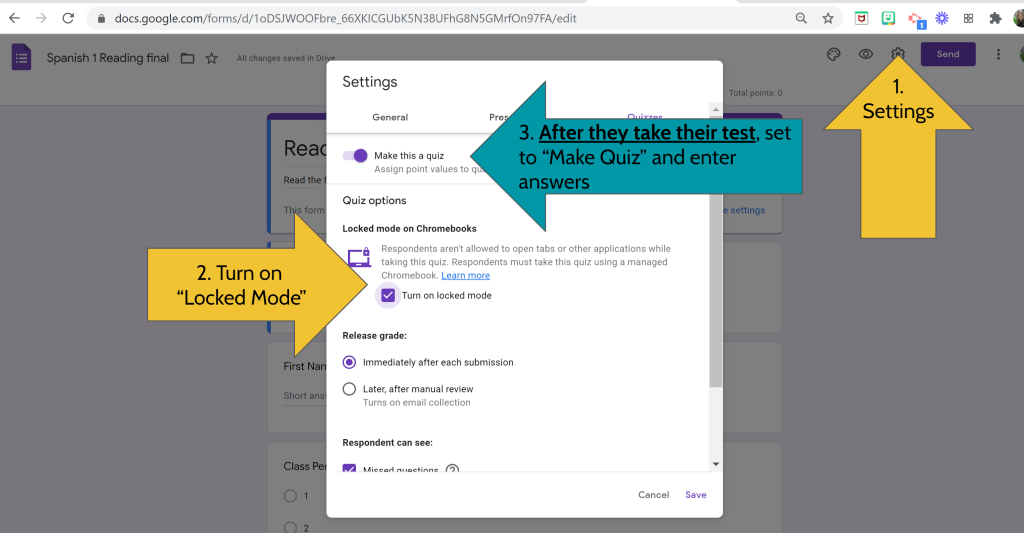Open the Learn more link
1024x533 pixels.
pos(465,275)
